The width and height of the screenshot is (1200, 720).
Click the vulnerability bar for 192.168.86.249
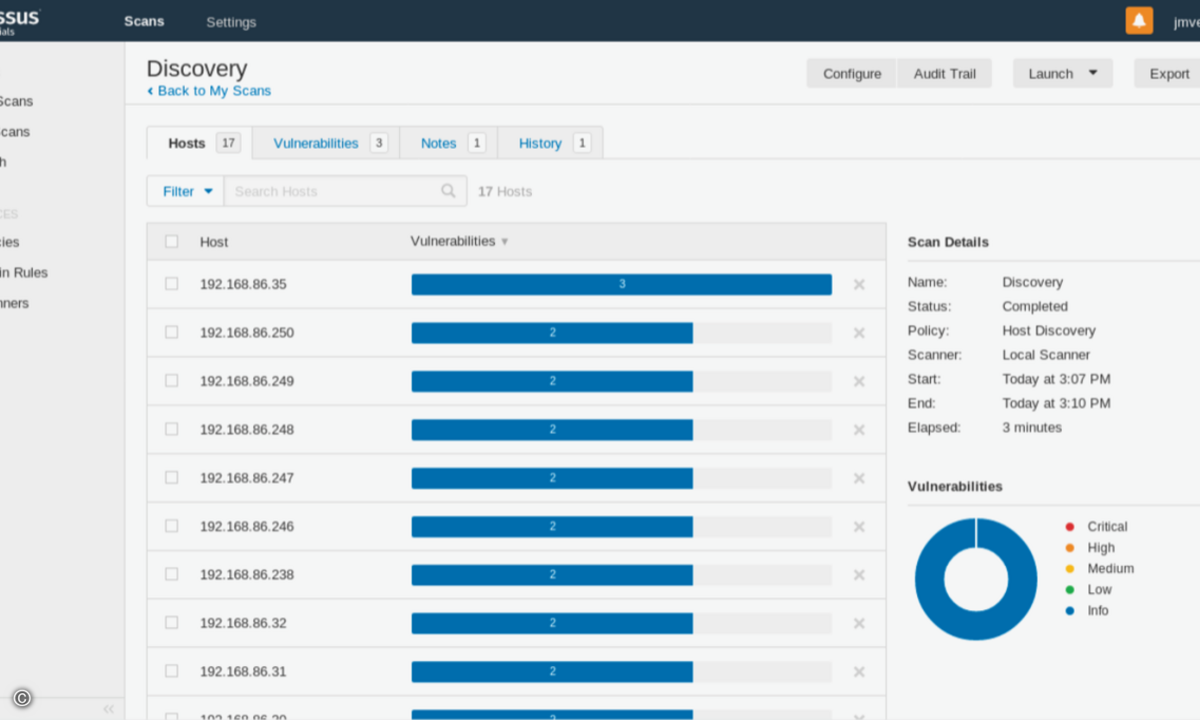point(621,381)
